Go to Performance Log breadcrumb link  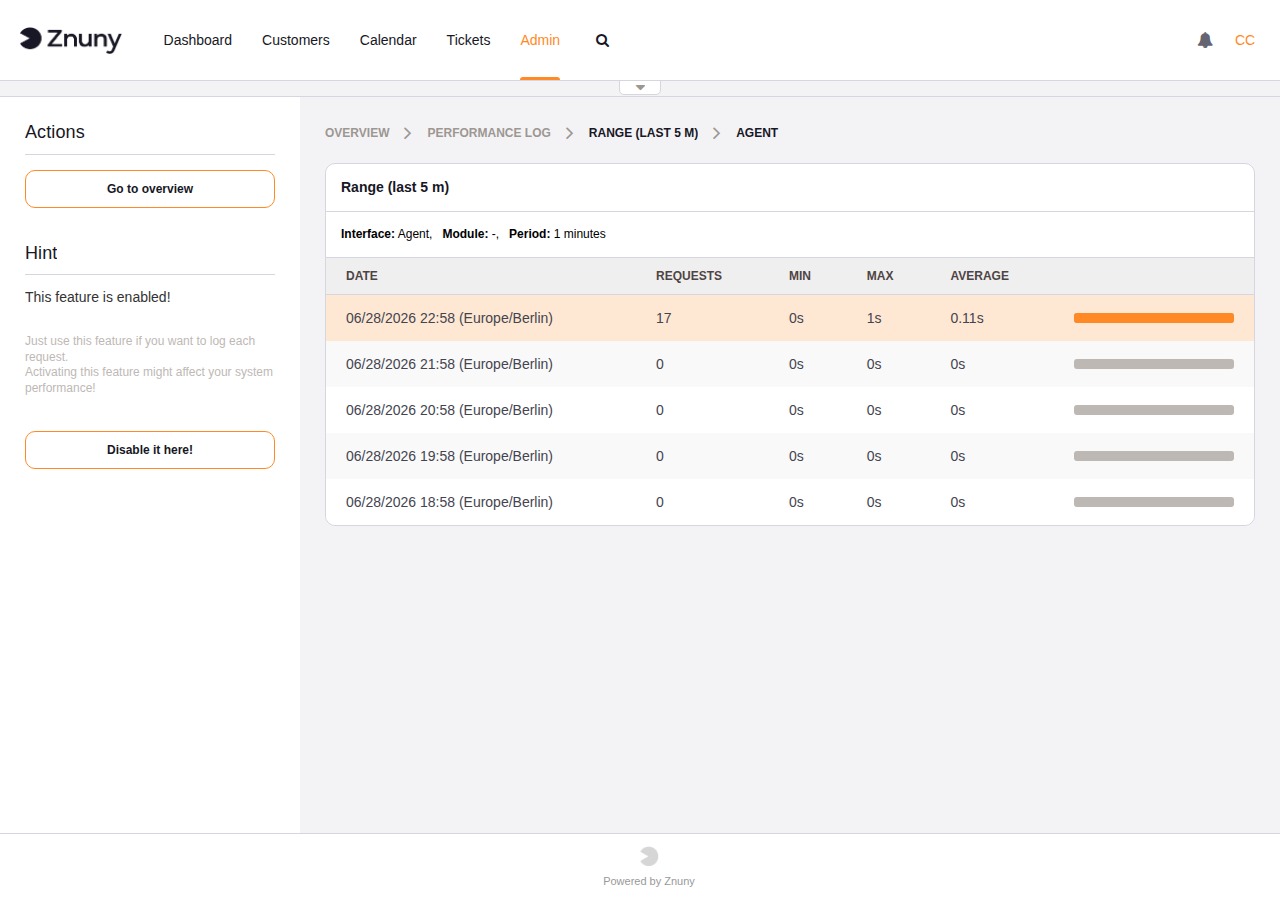pyautogui.click(x=489, y=133)
